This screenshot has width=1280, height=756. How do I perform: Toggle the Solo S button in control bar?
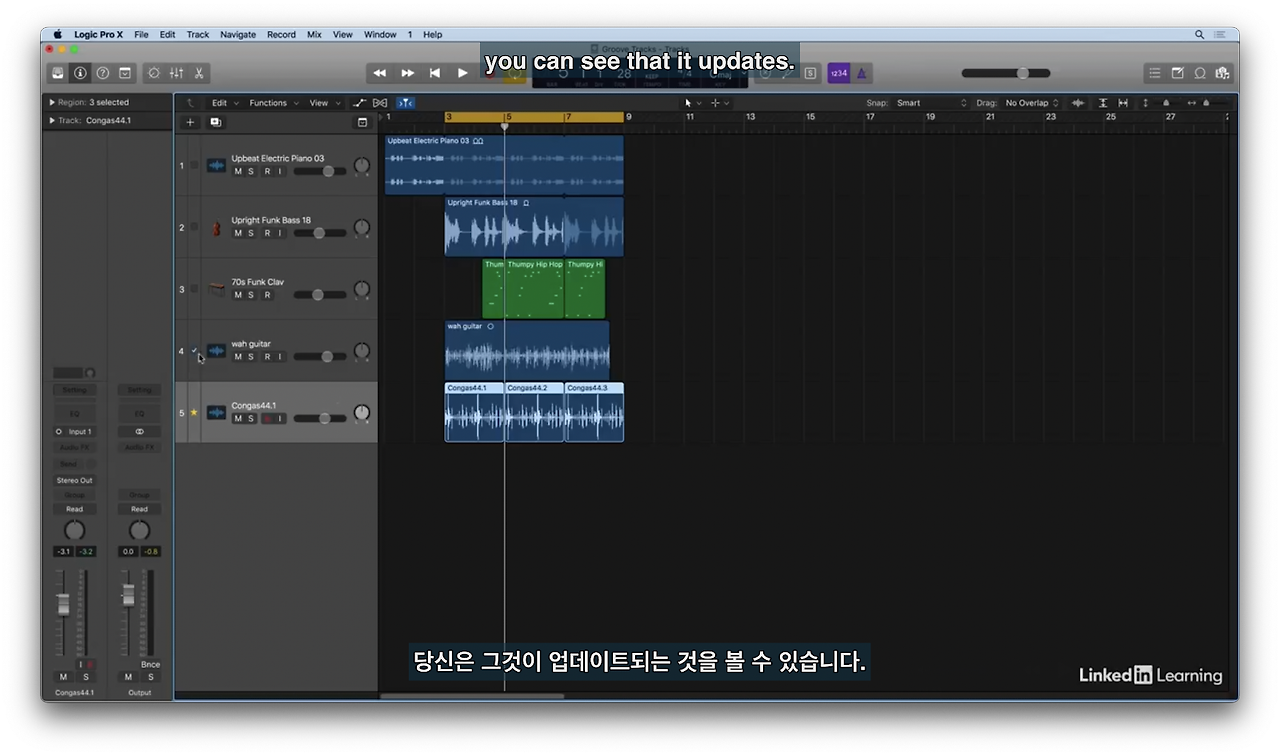coord(810,73)
